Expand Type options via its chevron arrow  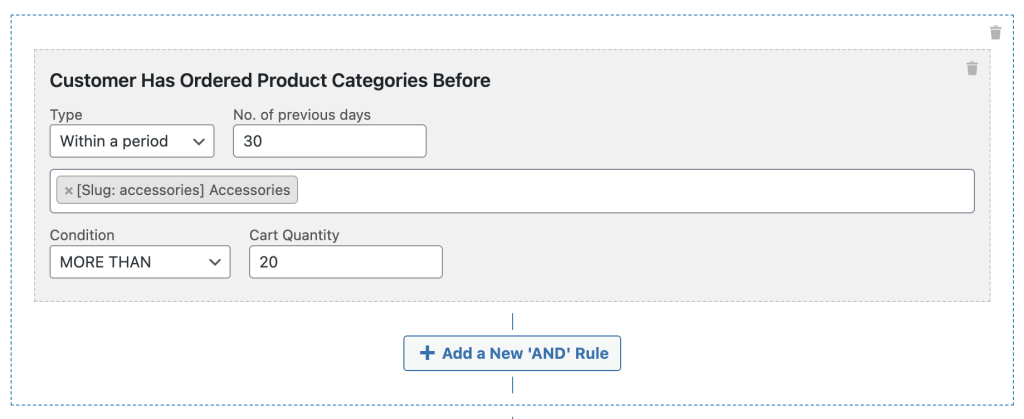pyautogui.click(x=199, y=142)
